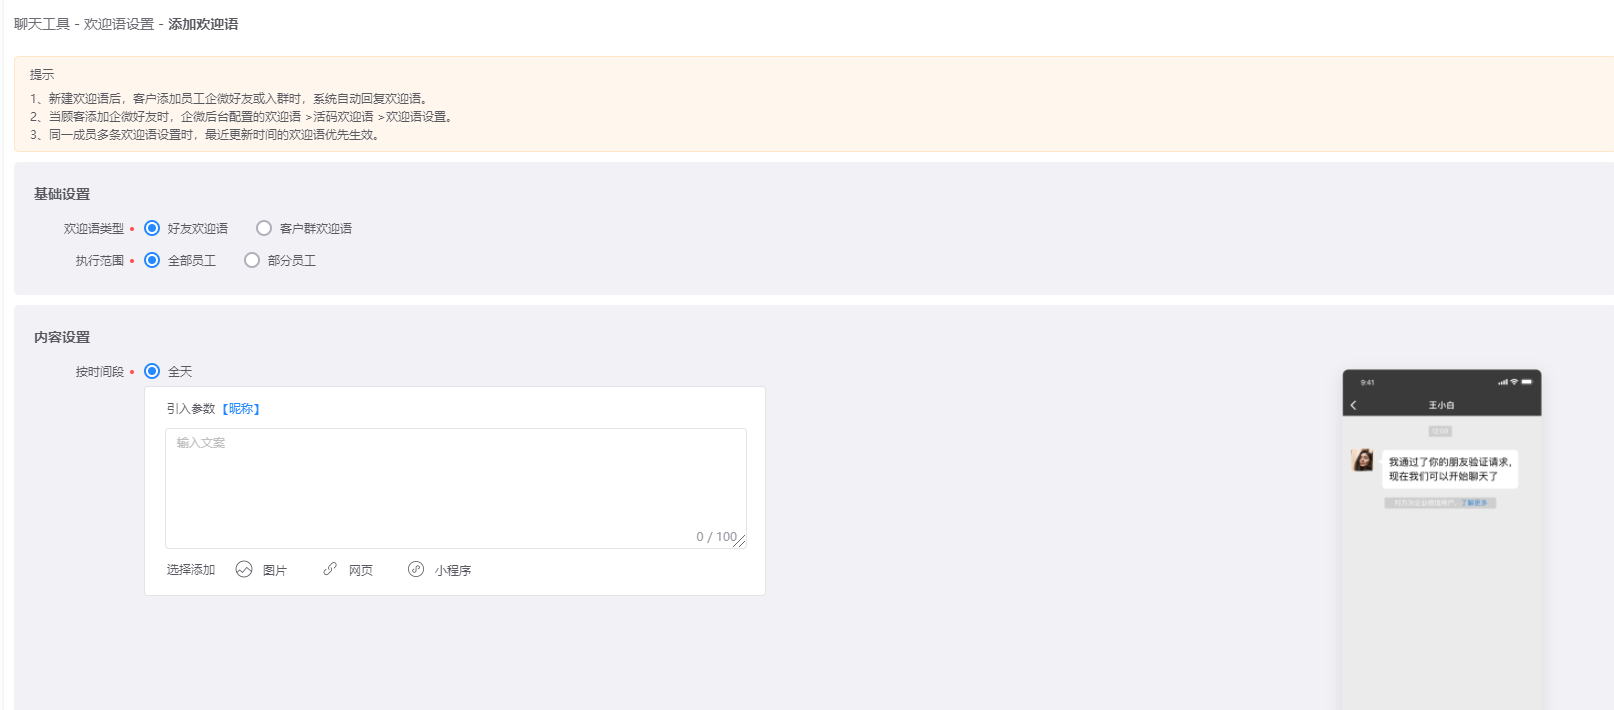Choose 全部员工 for execution scope
This screenshot has width=1614, height=710.
(x=152, y=260)
